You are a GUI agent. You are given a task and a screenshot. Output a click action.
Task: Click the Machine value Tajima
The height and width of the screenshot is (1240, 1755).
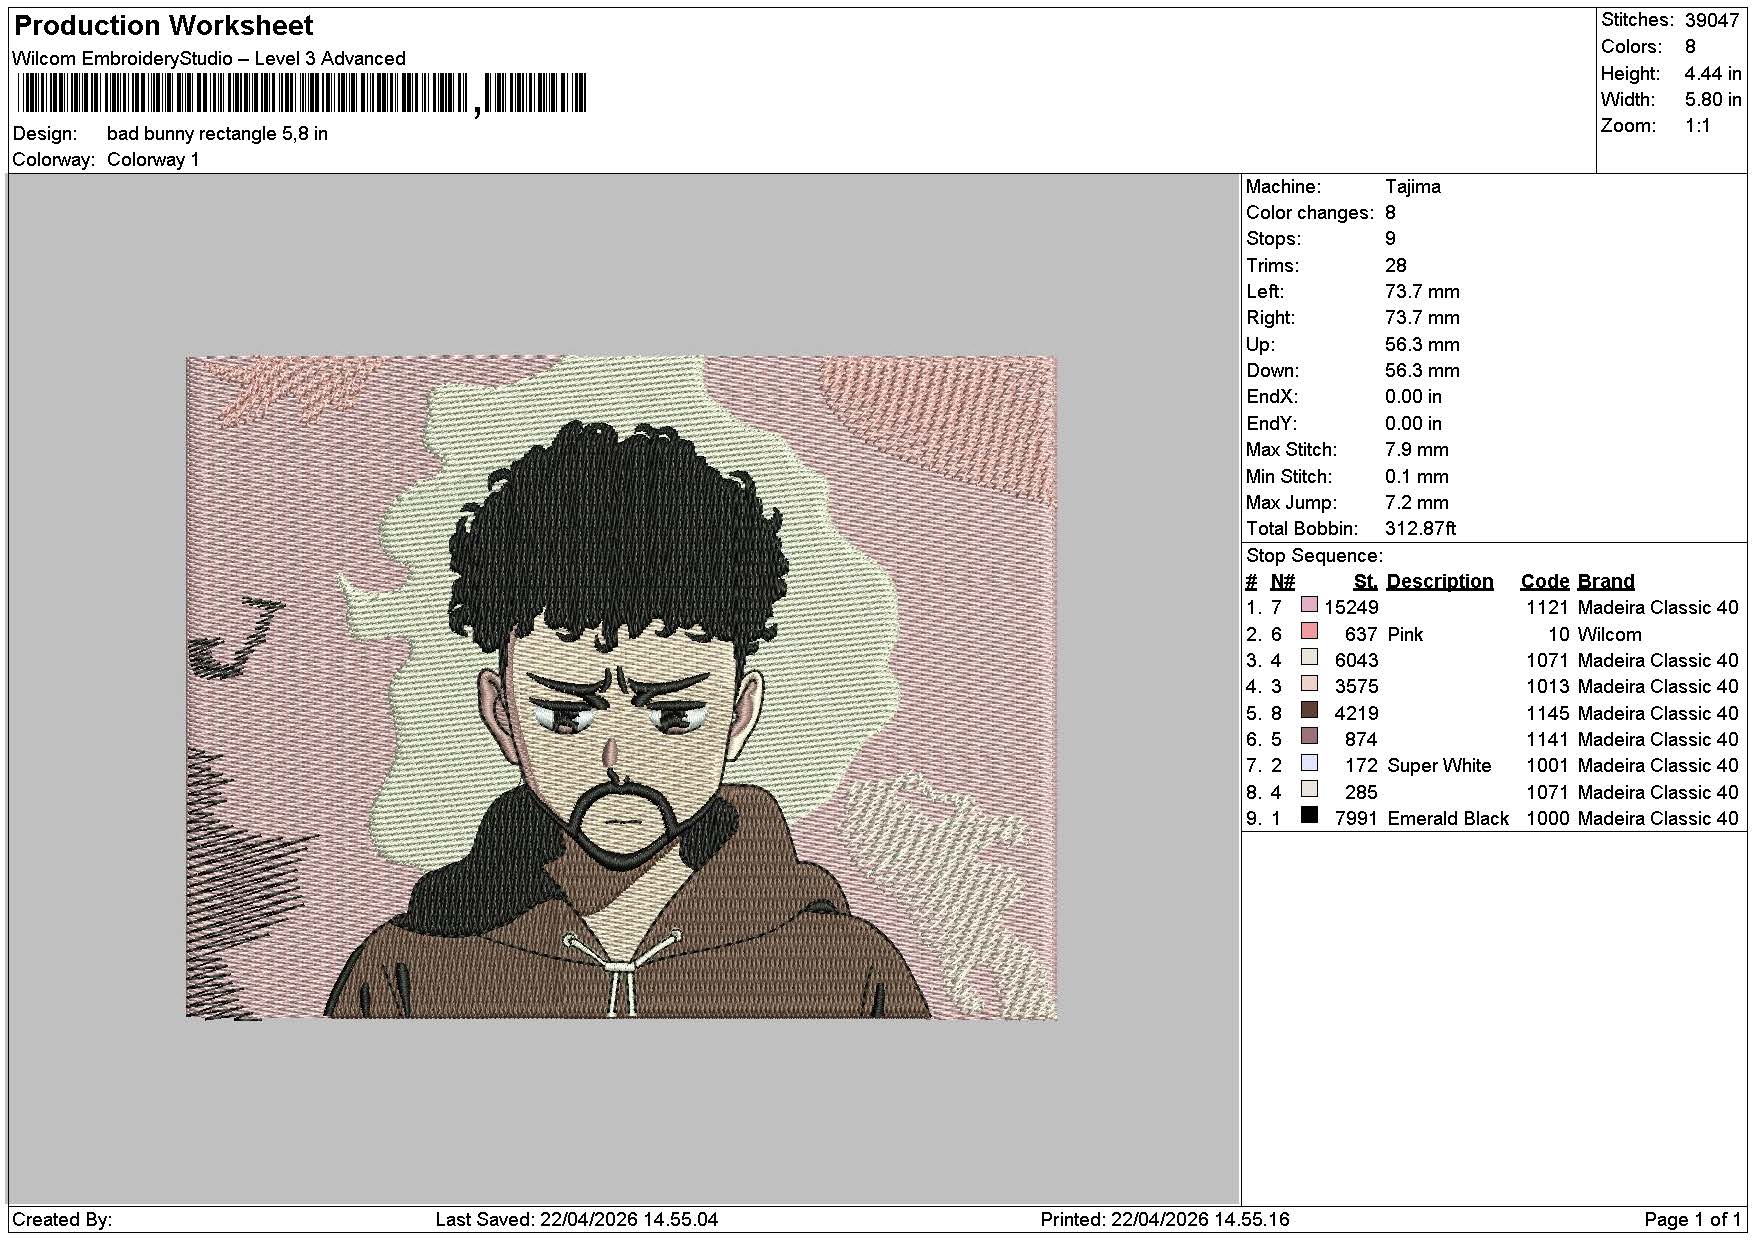pos(1412,187)
